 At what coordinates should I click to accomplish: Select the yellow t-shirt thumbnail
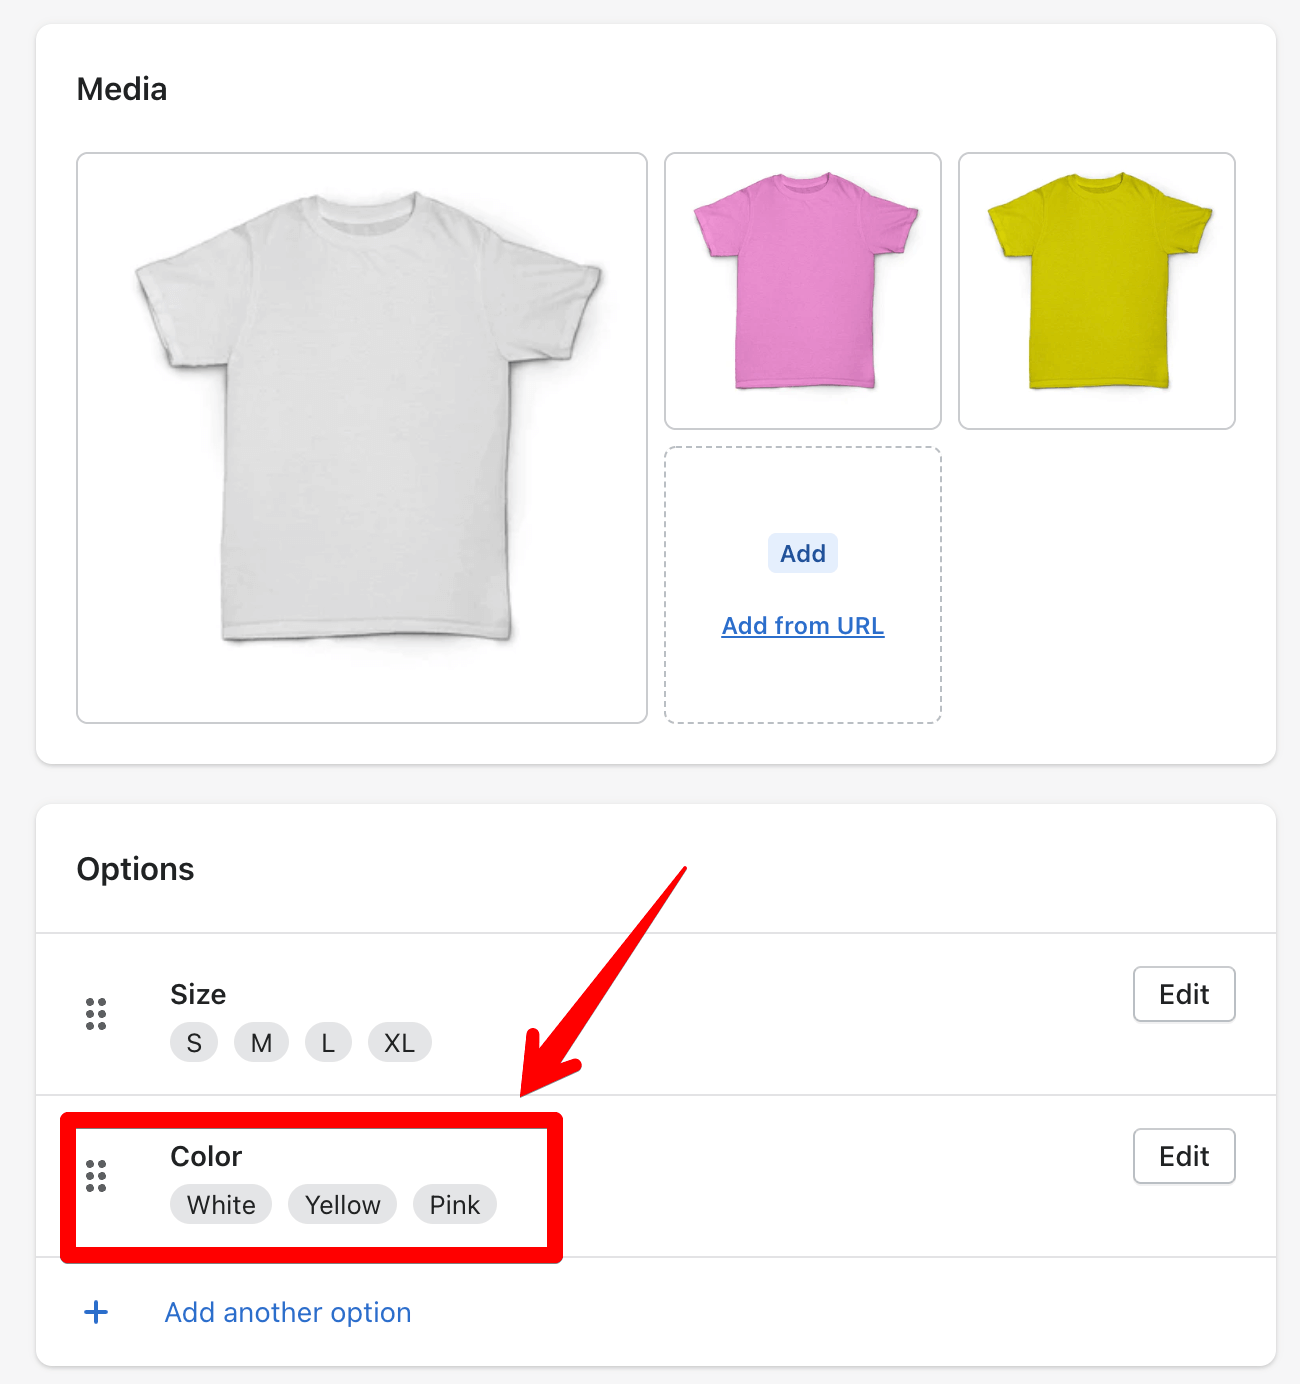pyautogui.click(x=1097, y=291)
